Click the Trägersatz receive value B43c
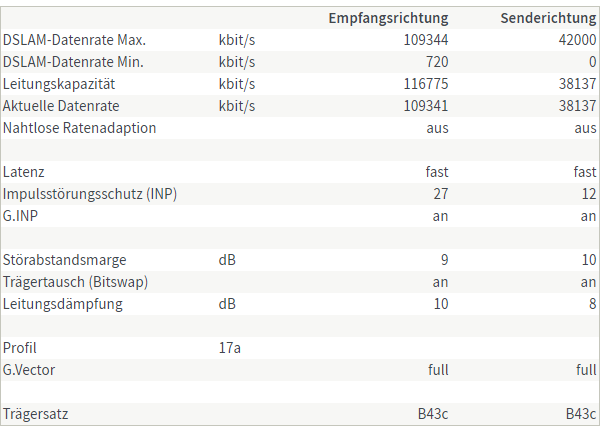 click(x=433, y=414)
